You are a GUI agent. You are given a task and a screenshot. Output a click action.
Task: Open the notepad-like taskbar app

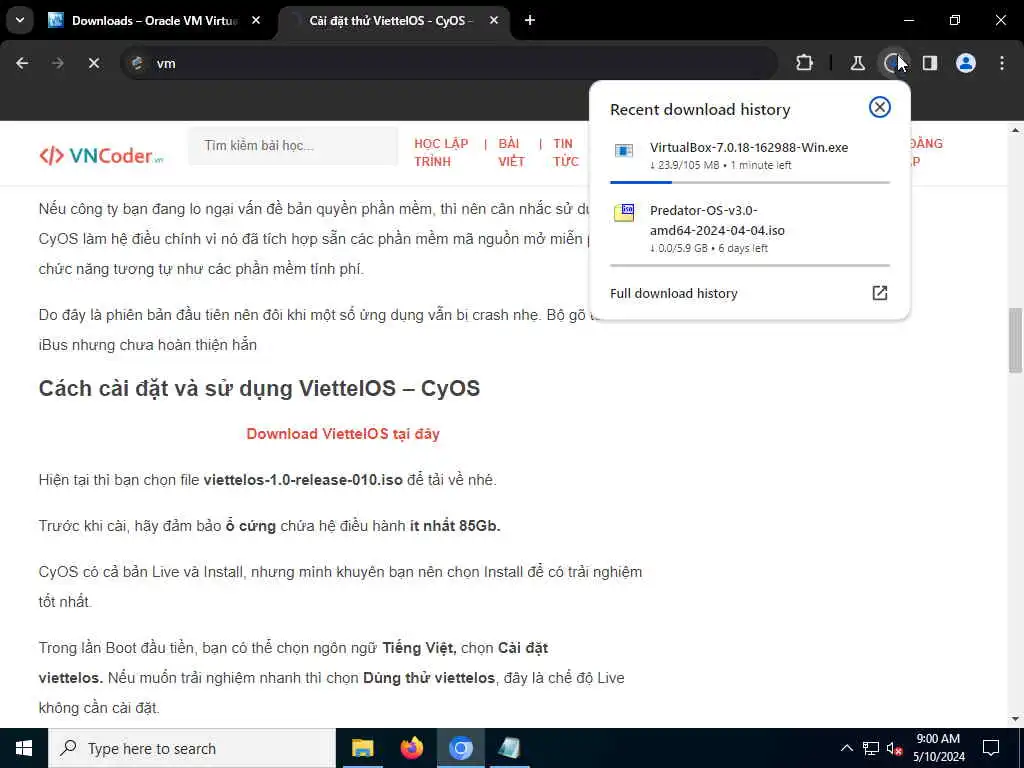[x=509, y=748]
